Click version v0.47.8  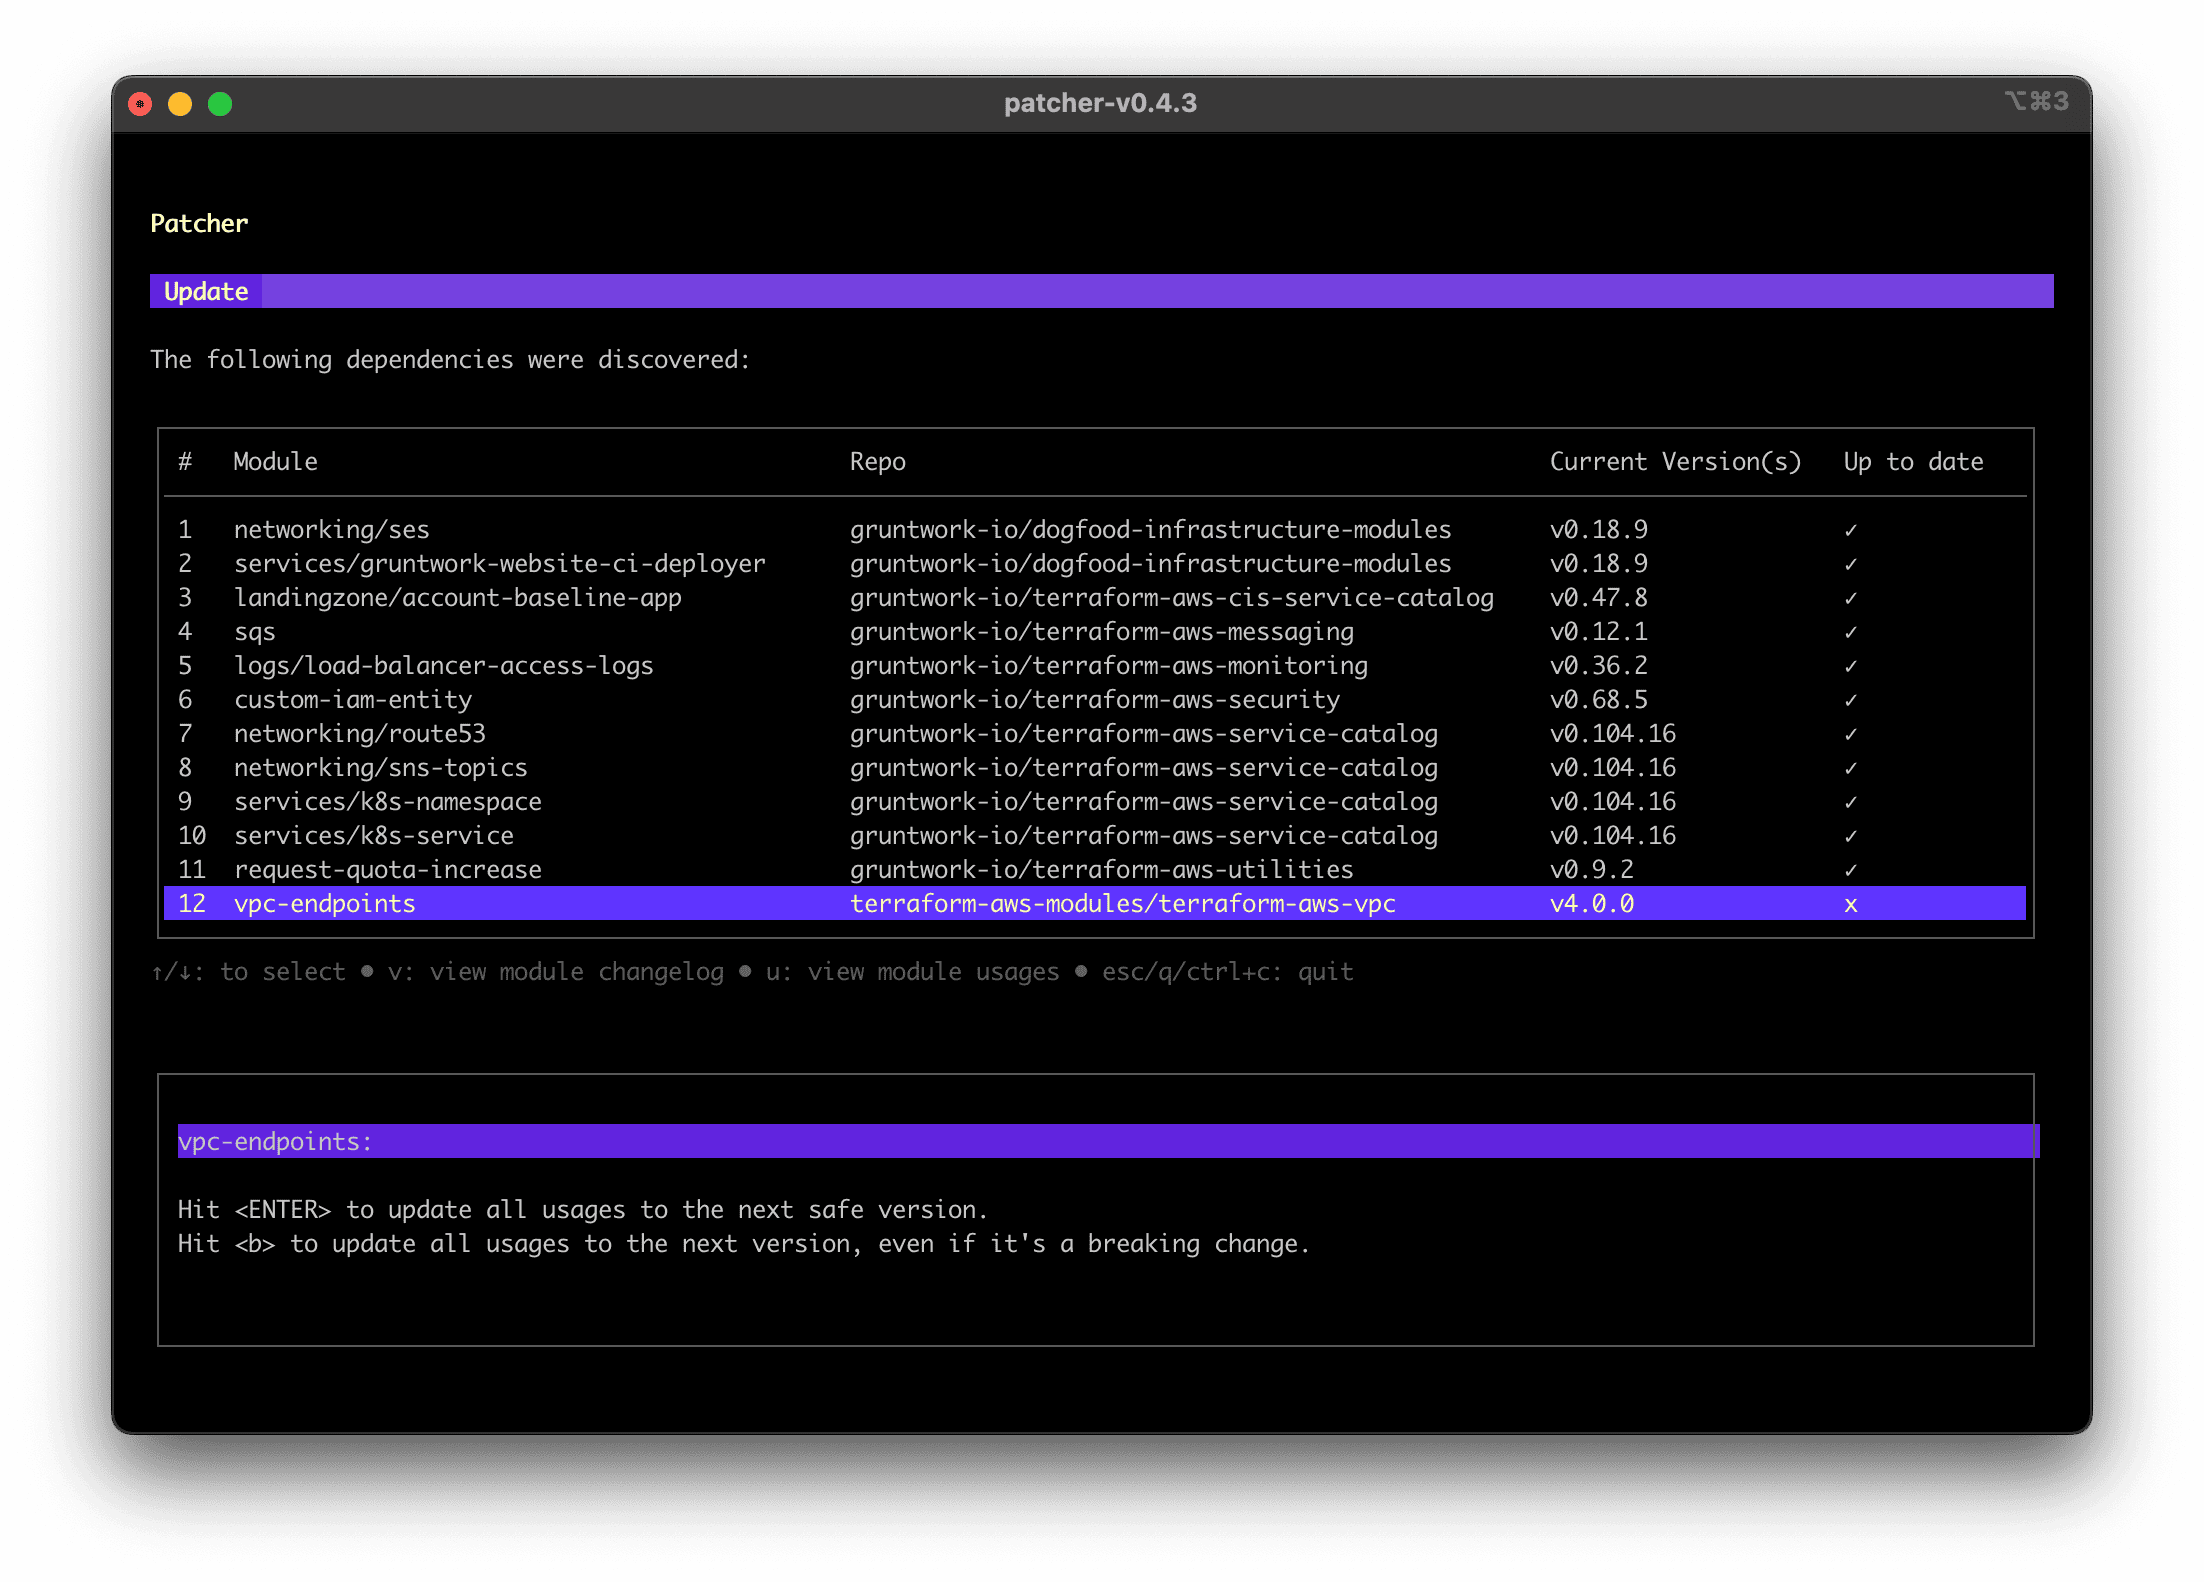click(x=1598, y=597)
